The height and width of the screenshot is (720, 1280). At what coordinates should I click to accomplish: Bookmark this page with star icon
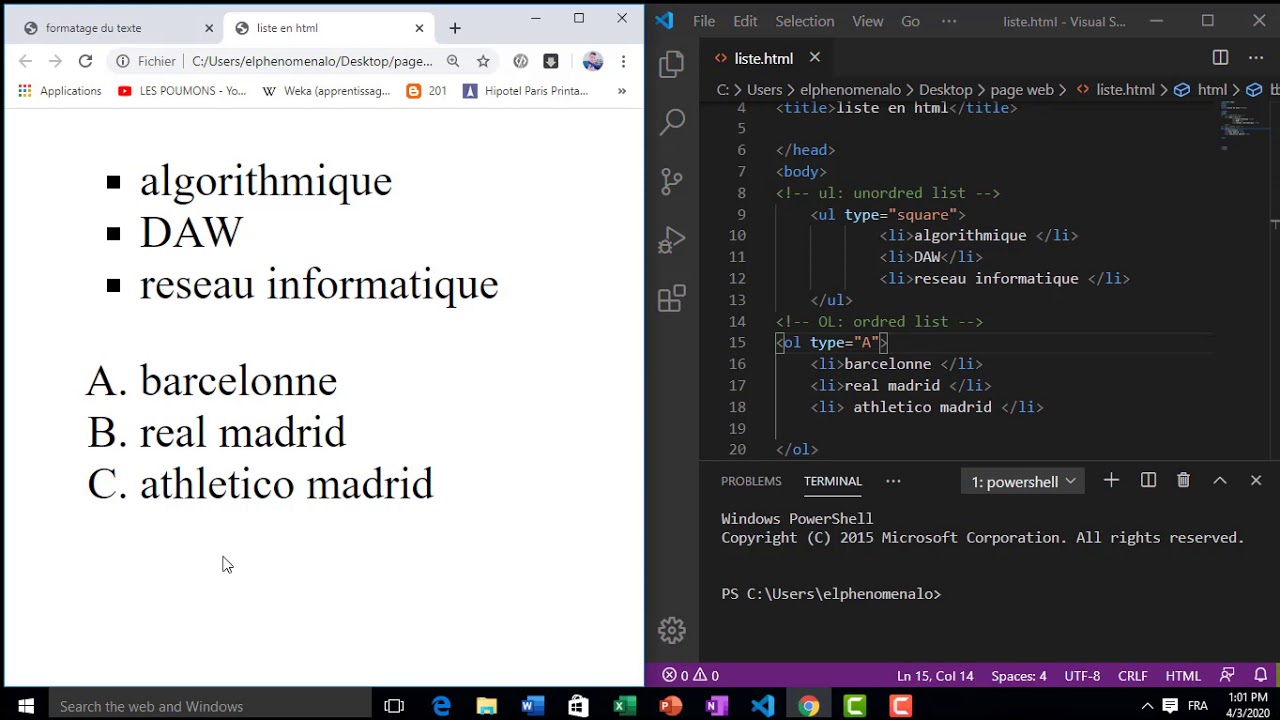click(x=483, y=61)
